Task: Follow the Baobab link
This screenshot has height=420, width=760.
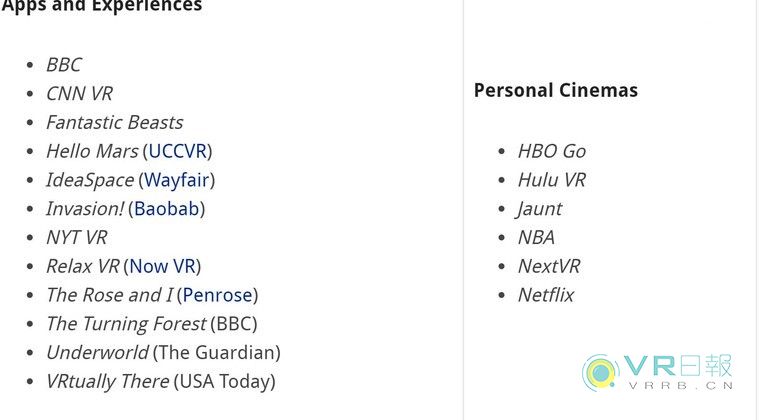Action: (167, 209)
